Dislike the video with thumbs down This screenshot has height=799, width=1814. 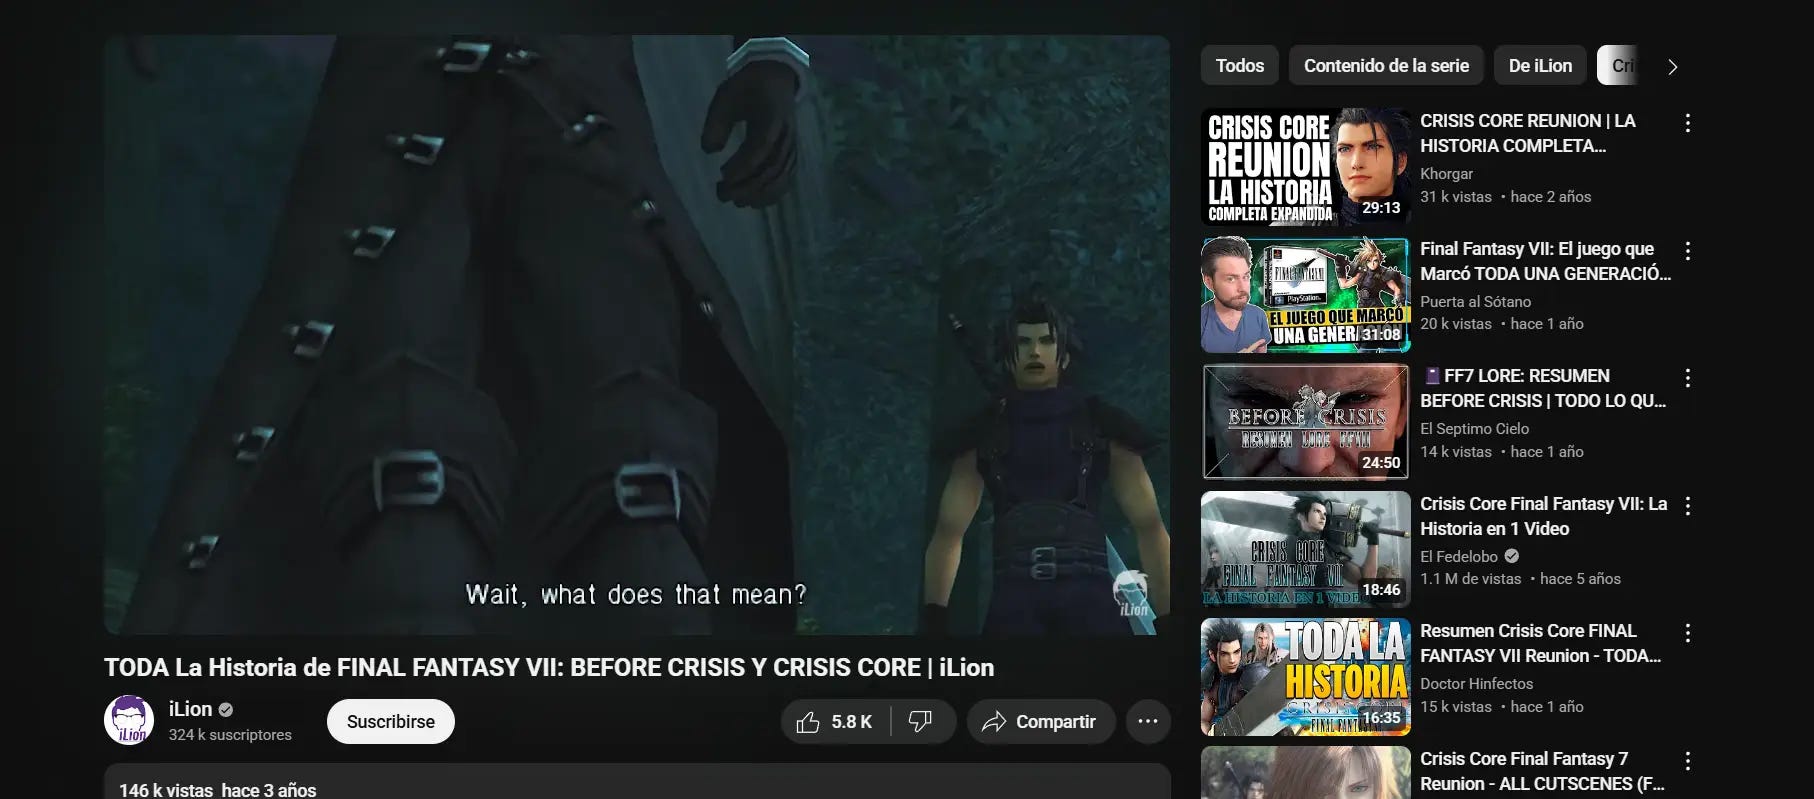[922, 722]
